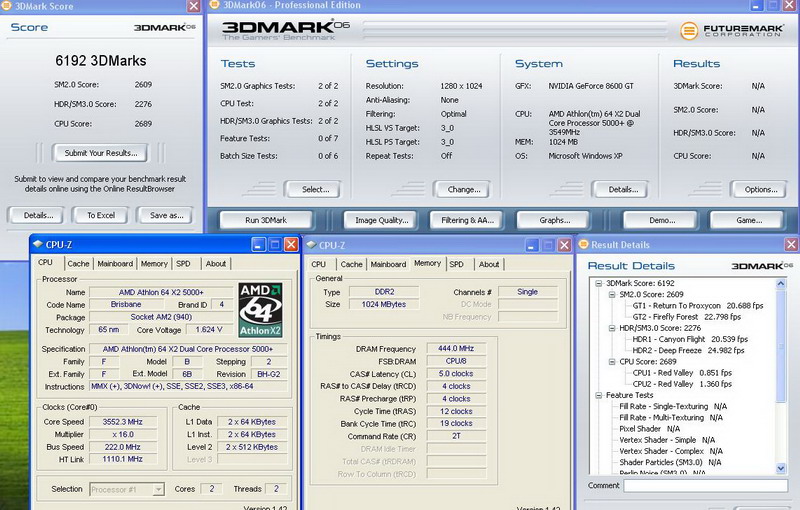The height and width of the screenshot is (510, 800).
Task: Export score with To Excel button
Action: click(x=101, y=215)
